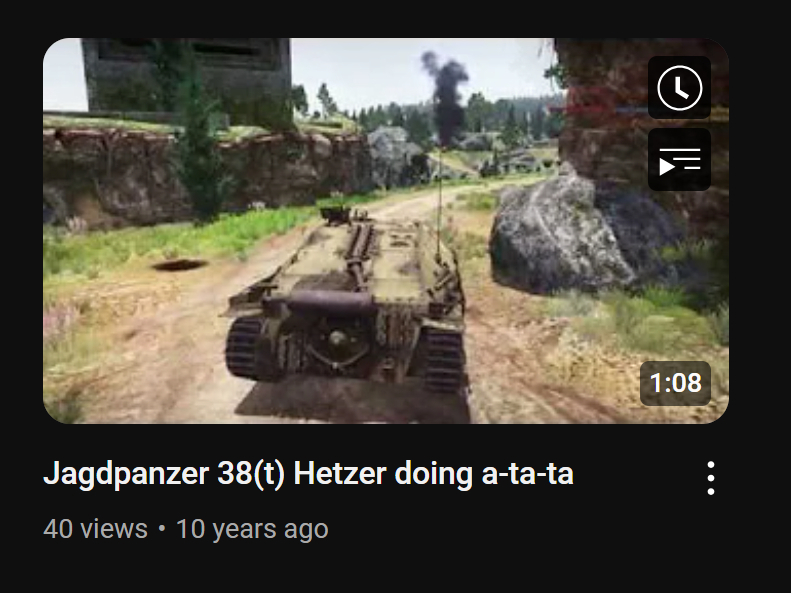This screenshot has width=791, height=593.
Task: Click the 1:08 duration badge
Action: tap(675, 383)
